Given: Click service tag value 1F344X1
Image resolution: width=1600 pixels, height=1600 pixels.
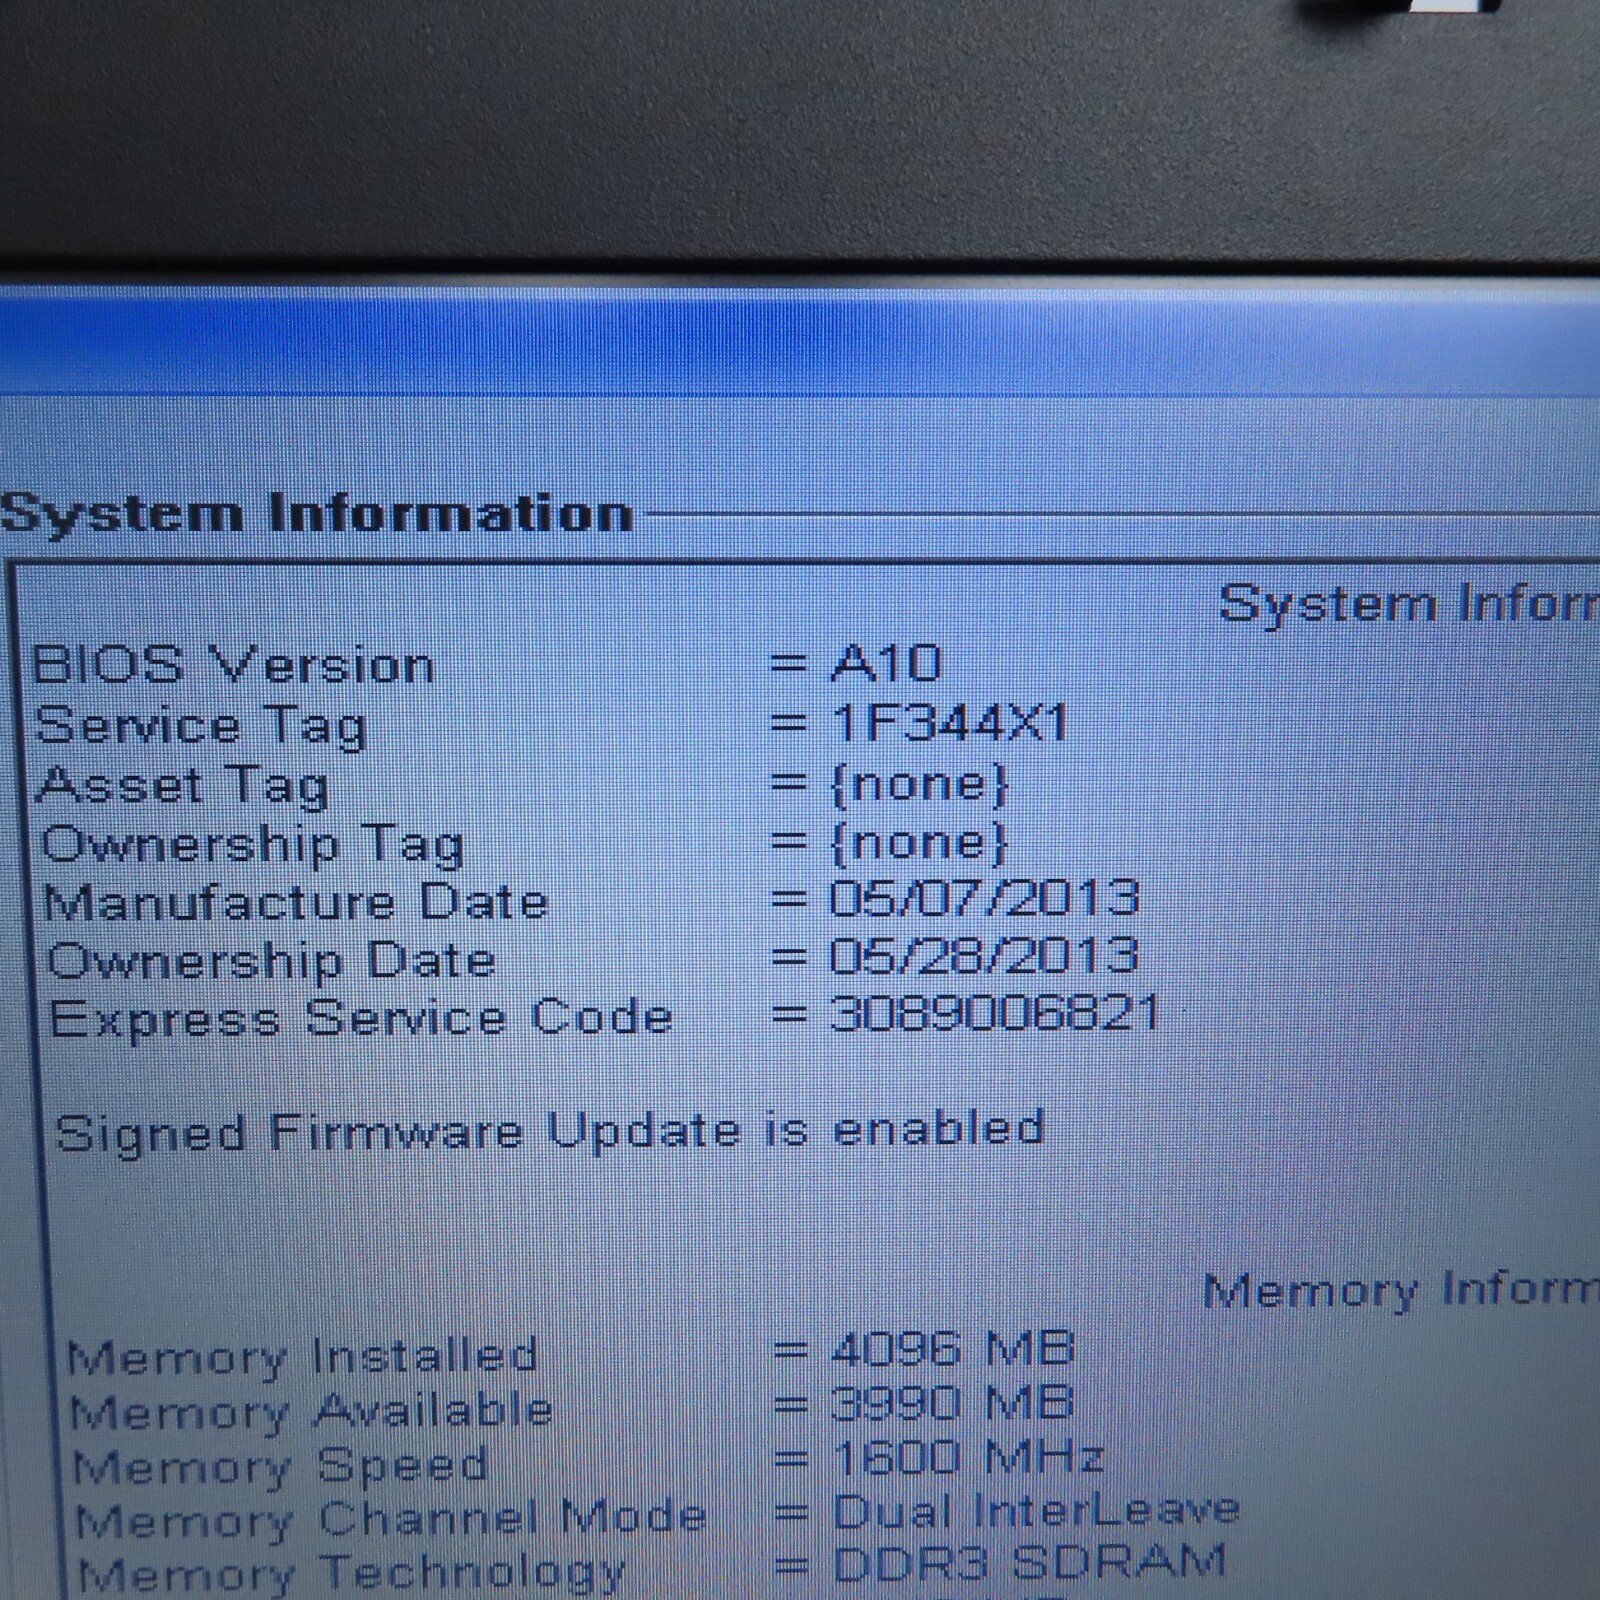Looking at the screenshot, I should tap(949, 722).
